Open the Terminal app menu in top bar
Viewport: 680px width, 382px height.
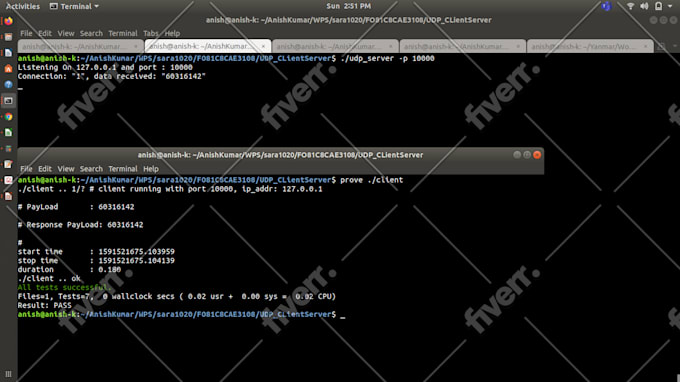[x=74, y=6]
